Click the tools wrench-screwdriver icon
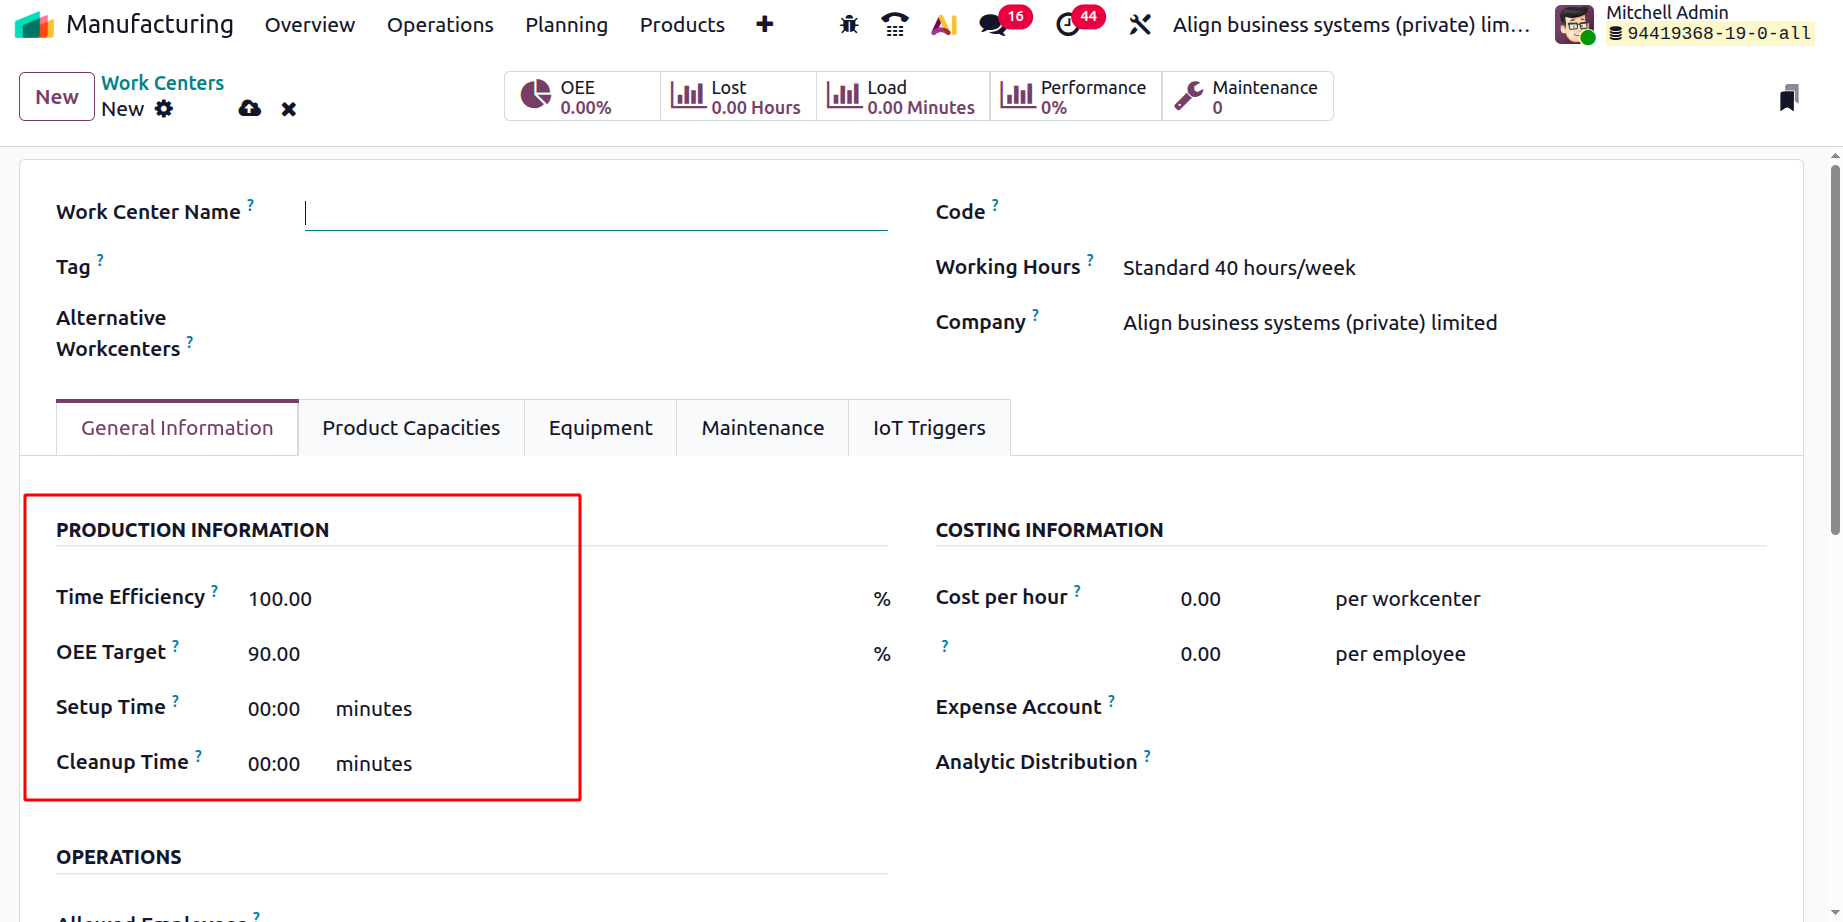The width and height of the screenshot is (1843, 922). pos(1140,24)
